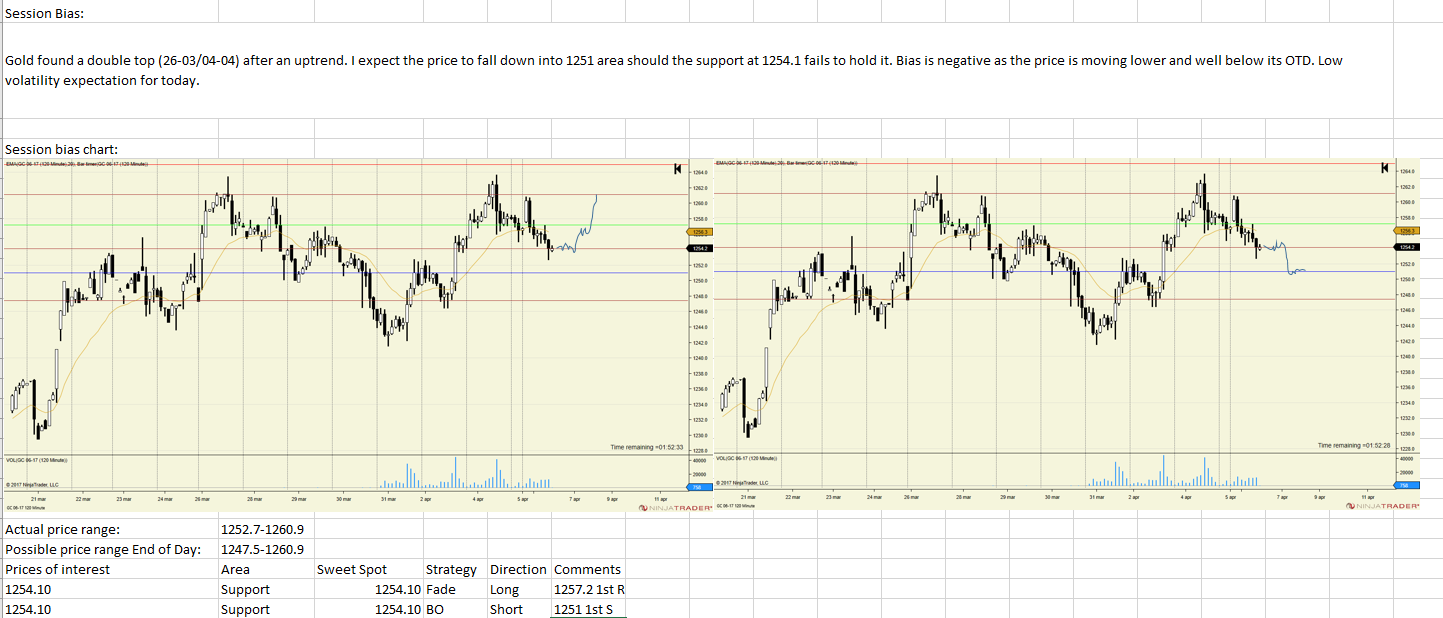Image resolution: width=1443 pixels, height=618 pixels.
Task: Select the 'BO' strategy cell
Action: 455,609
